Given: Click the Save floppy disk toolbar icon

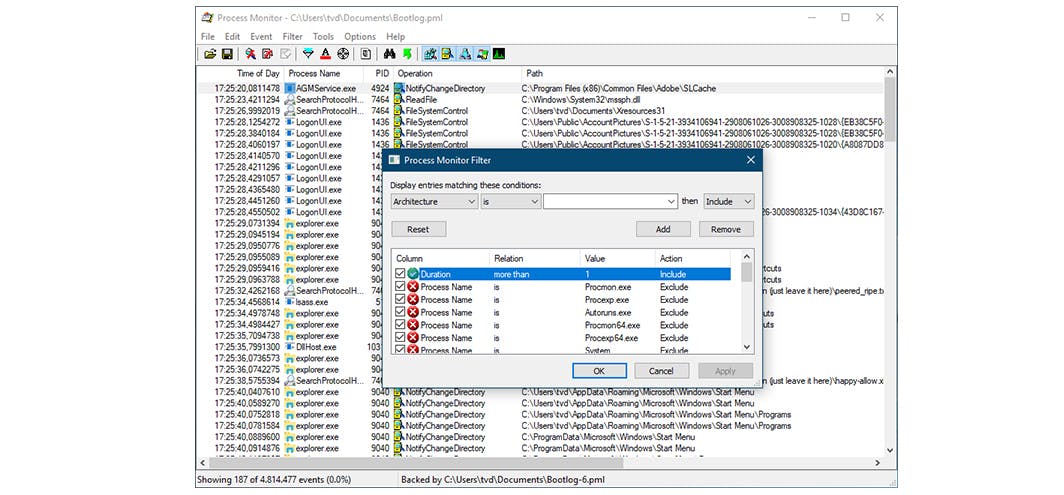Looking at the screenshot, I should pos(227,54).
